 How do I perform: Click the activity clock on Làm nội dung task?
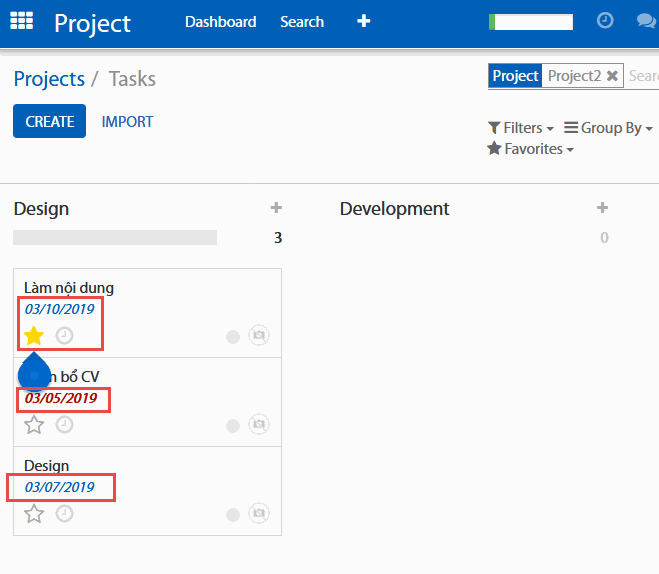point(64,336)
